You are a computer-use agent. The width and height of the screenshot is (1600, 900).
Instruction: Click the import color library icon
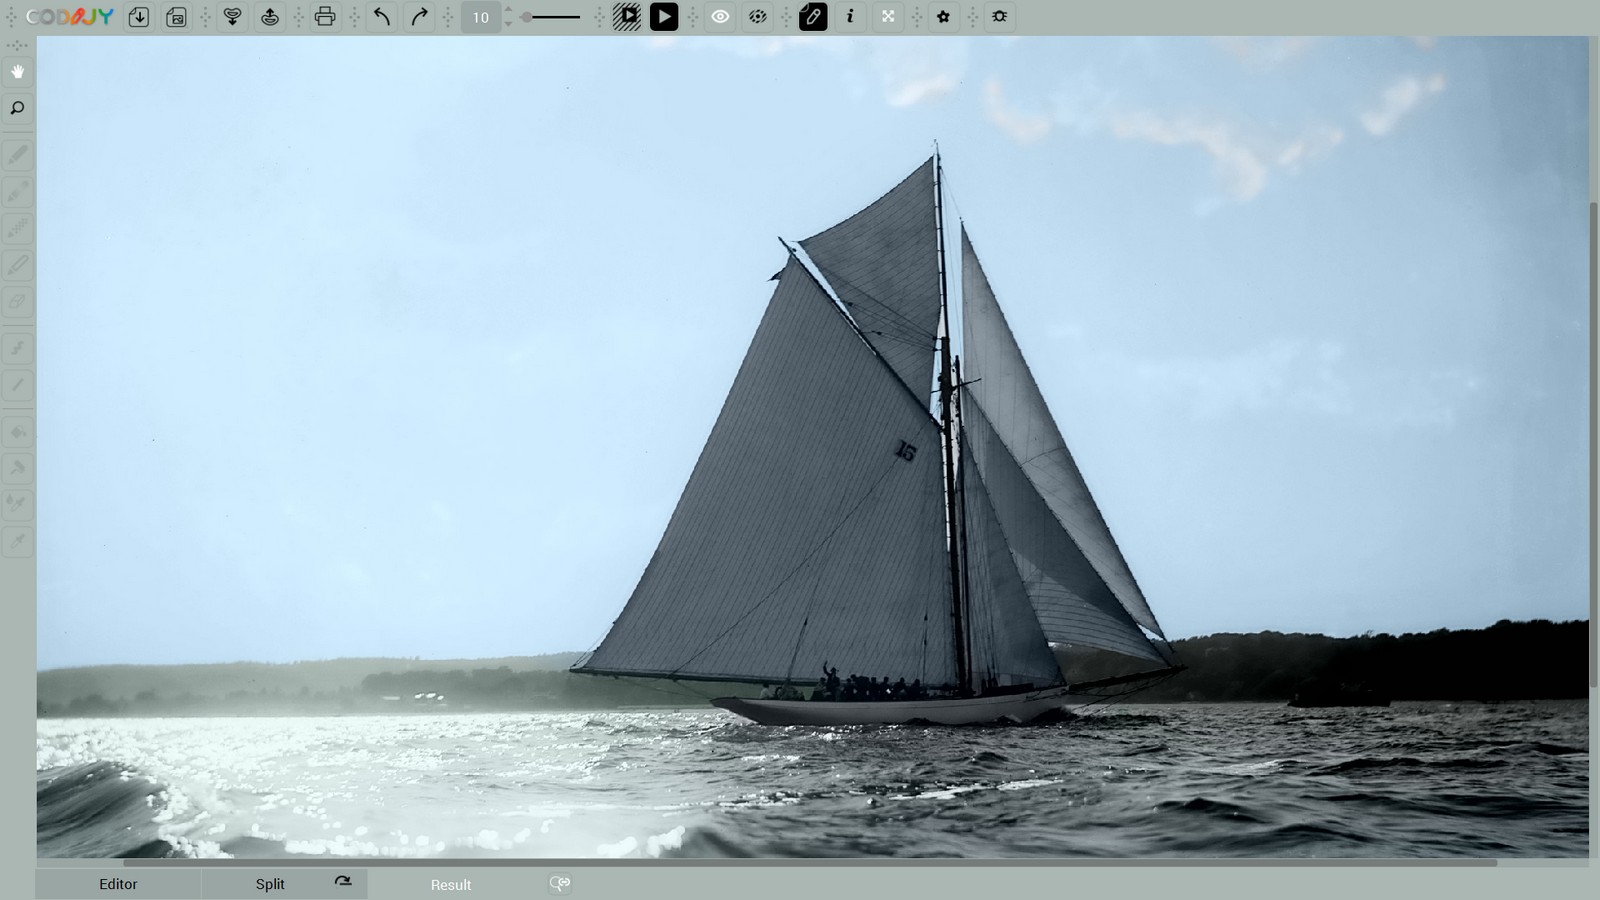tap(232, 17)
